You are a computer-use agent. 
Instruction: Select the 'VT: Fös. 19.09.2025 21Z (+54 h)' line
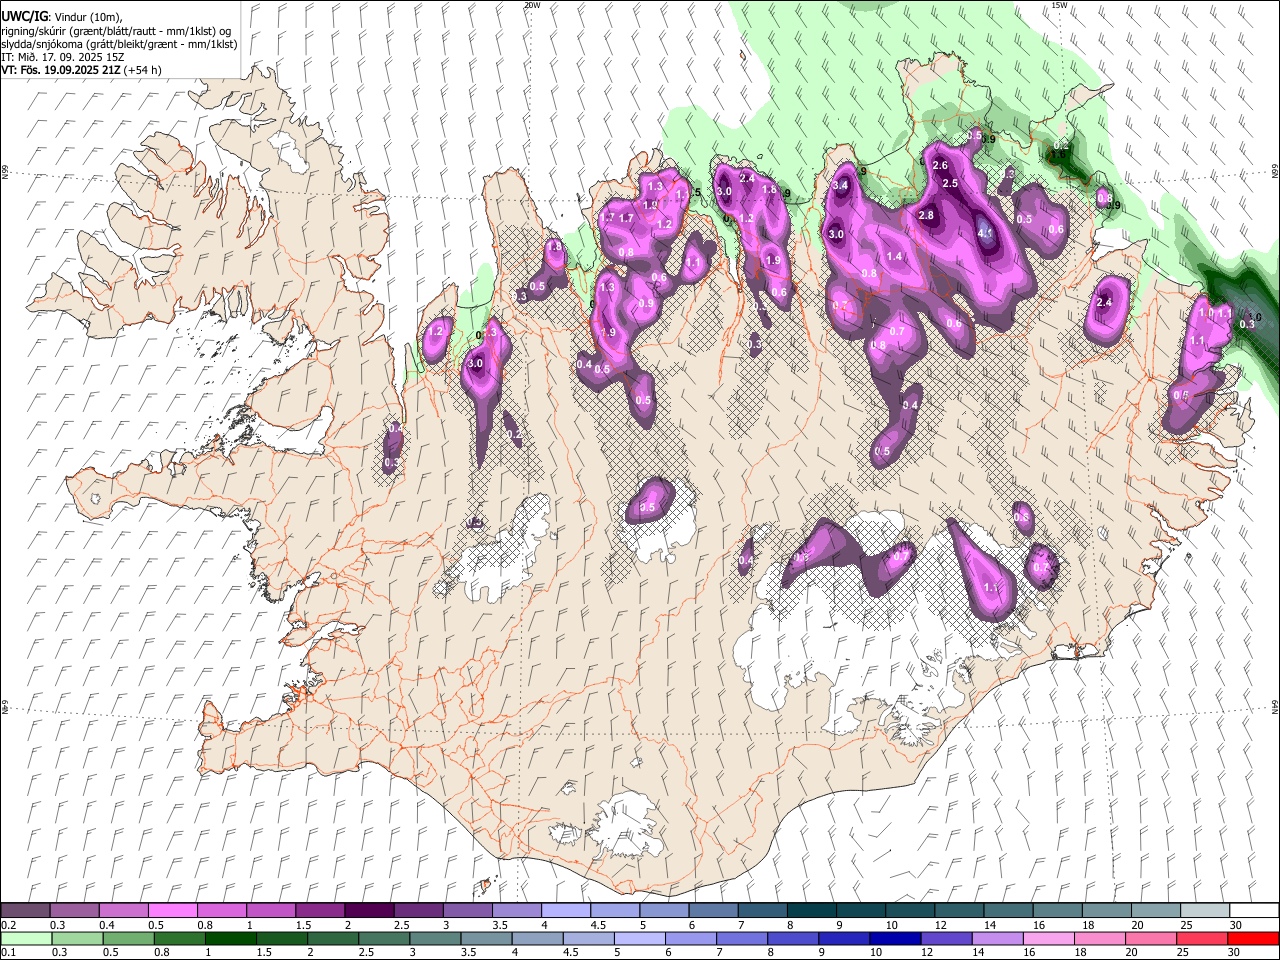tap(81, 70)
